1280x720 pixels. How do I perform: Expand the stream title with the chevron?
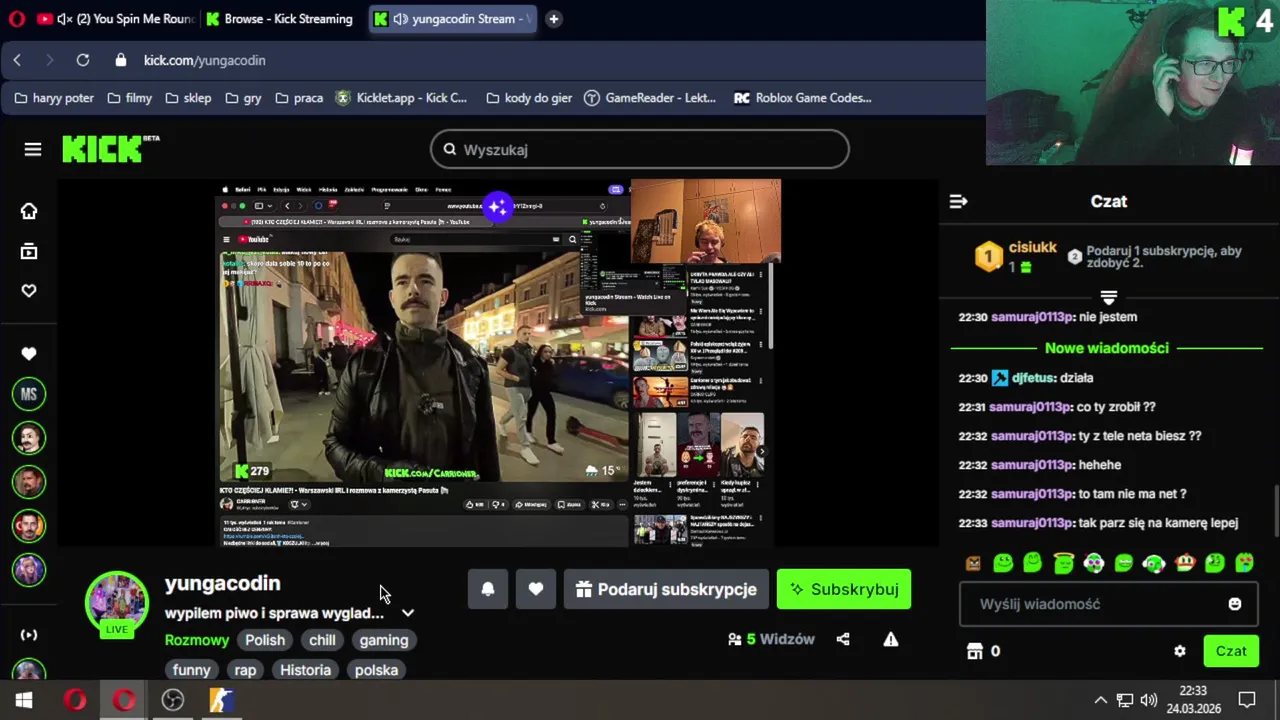(x=408, y=613)
